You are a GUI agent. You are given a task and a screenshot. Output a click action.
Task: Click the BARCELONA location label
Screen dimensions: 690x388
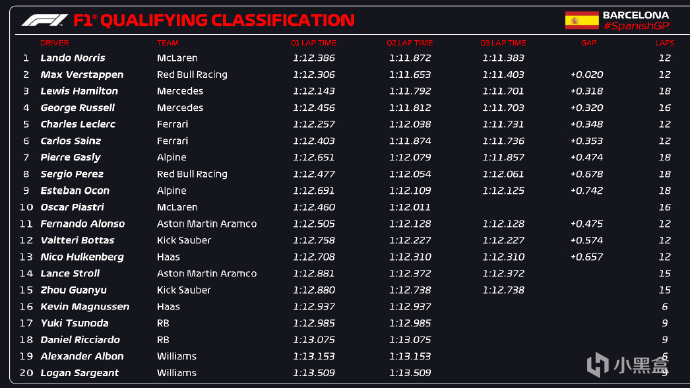coord(636,15)
